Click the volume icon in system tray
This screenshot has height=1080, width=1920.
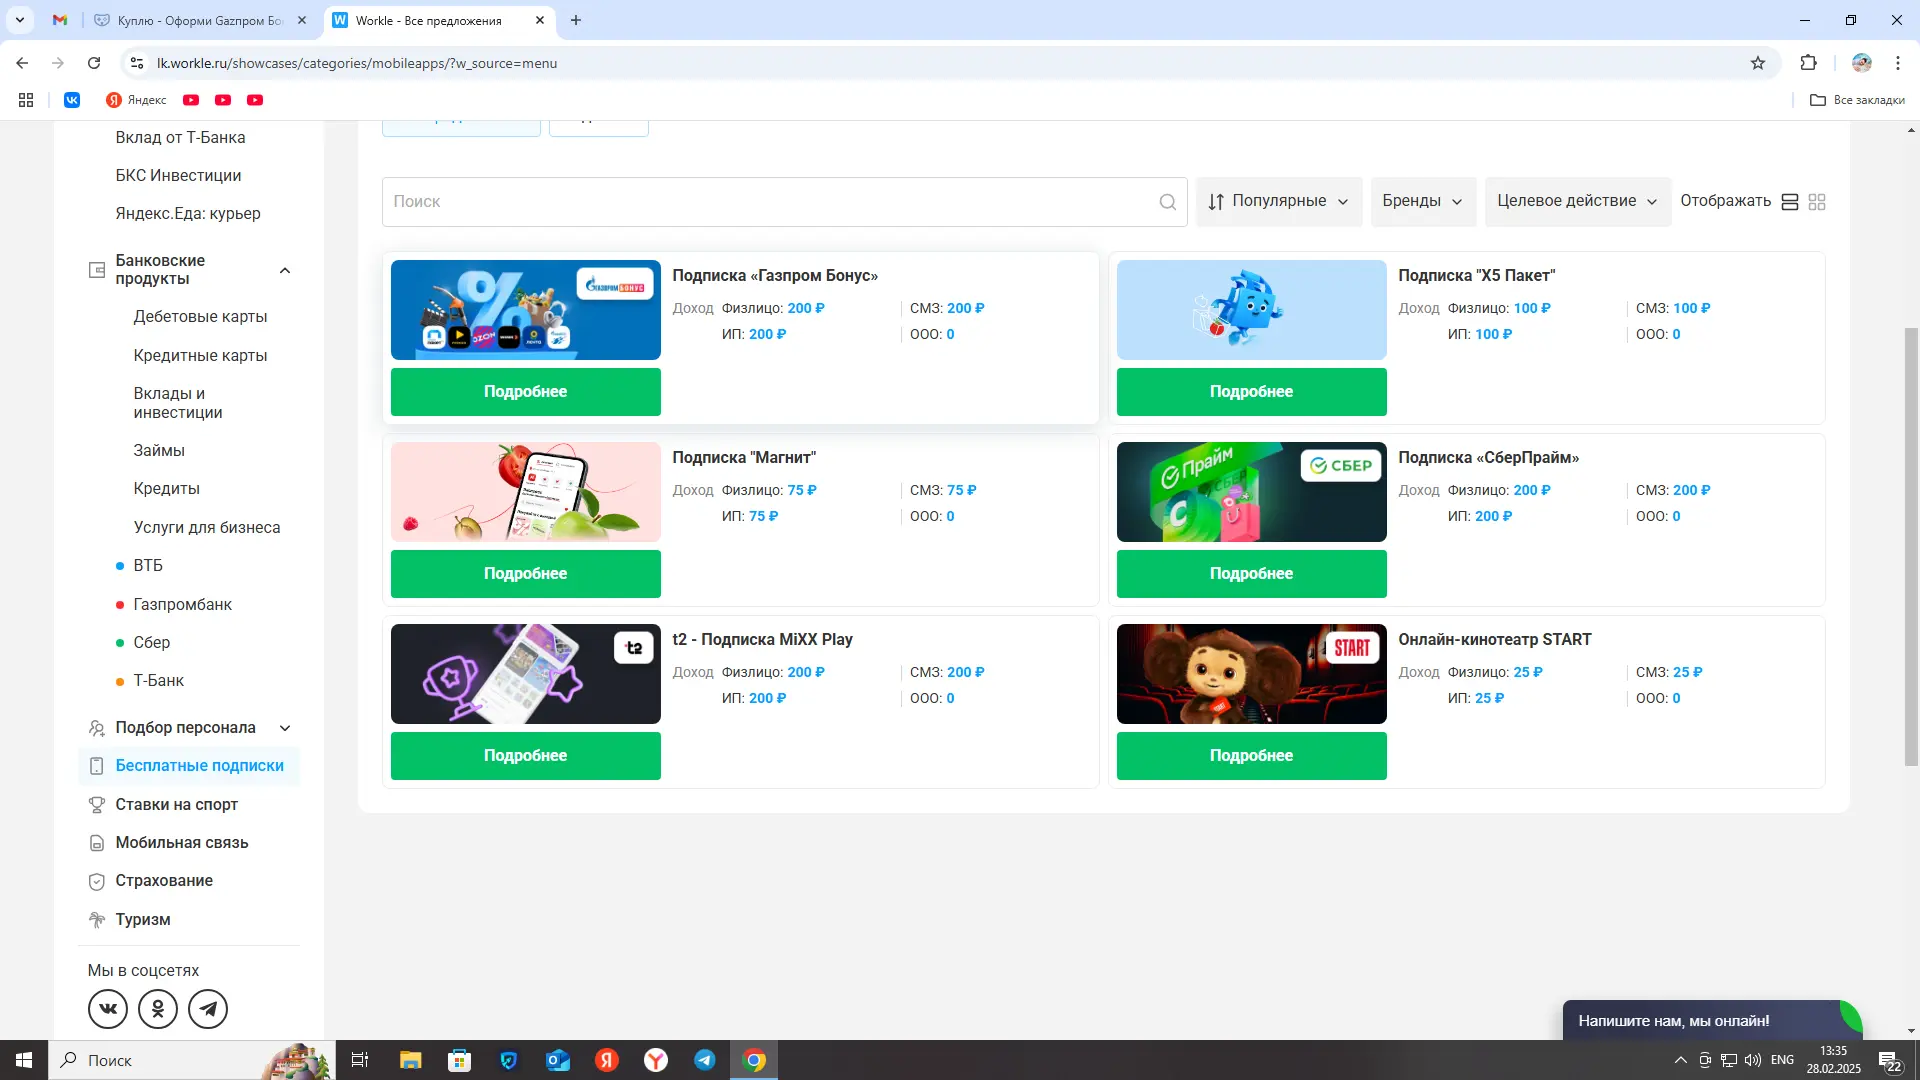[1753, 1060]
